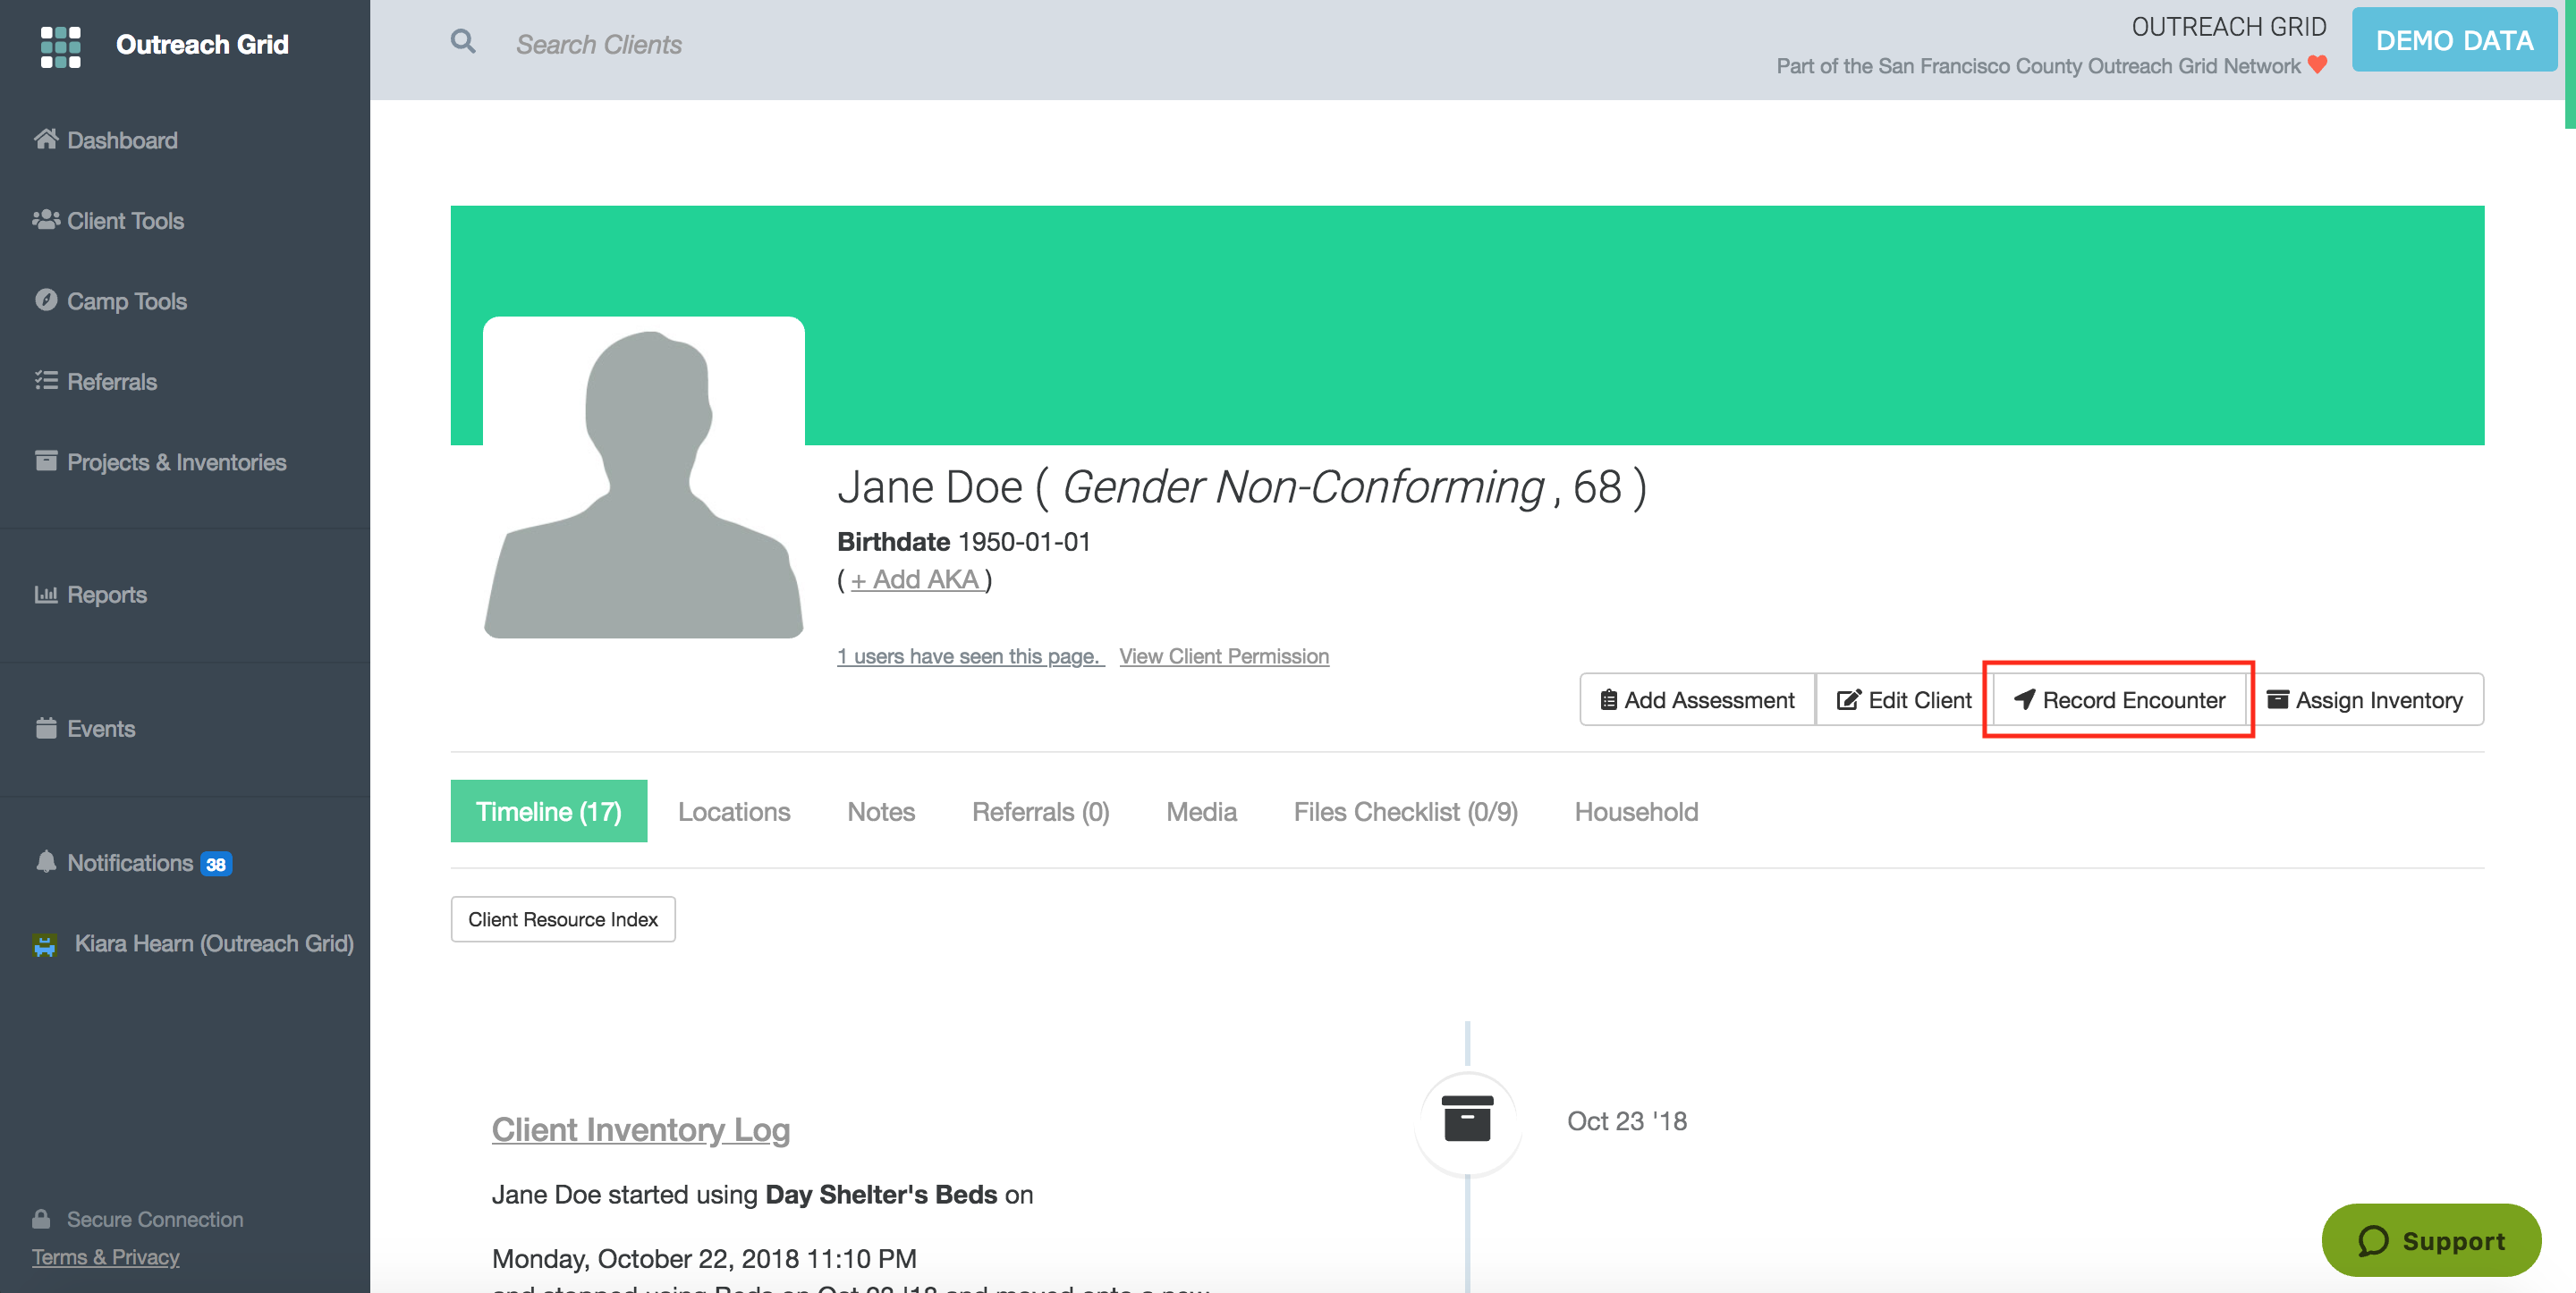The height and width of the screenshot is (1293, 2576).
Task: Click the Reports bar chart icon
Action: pyautogui.click(x=46, y=594)
